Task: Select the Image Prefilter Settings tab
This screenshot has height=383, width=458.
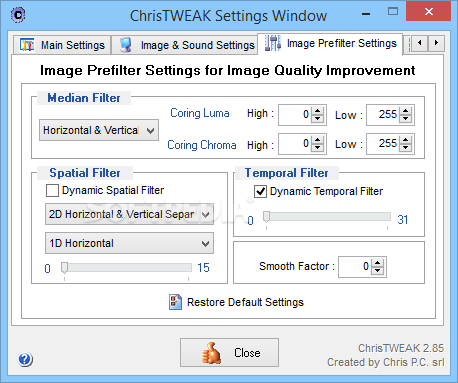Action: 330,43
